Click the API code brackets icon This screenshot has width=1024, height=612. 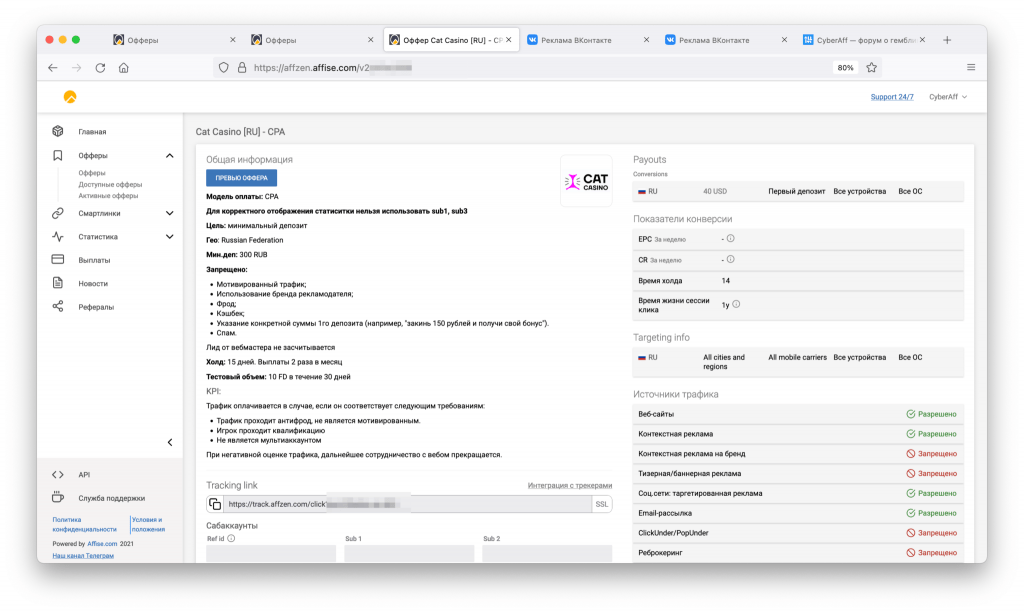point(58,475)
